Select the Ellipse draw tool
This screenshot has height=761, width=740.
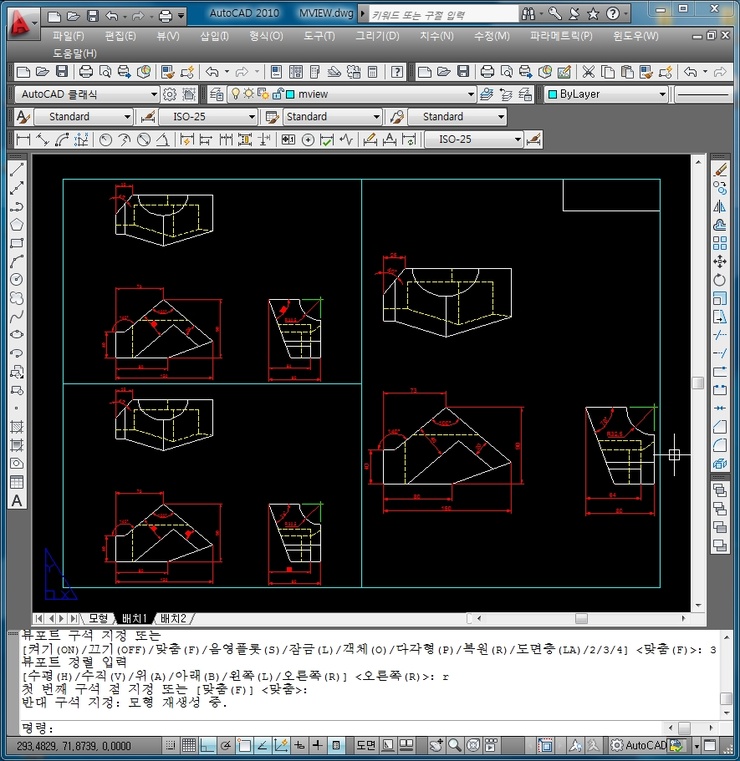17,334
